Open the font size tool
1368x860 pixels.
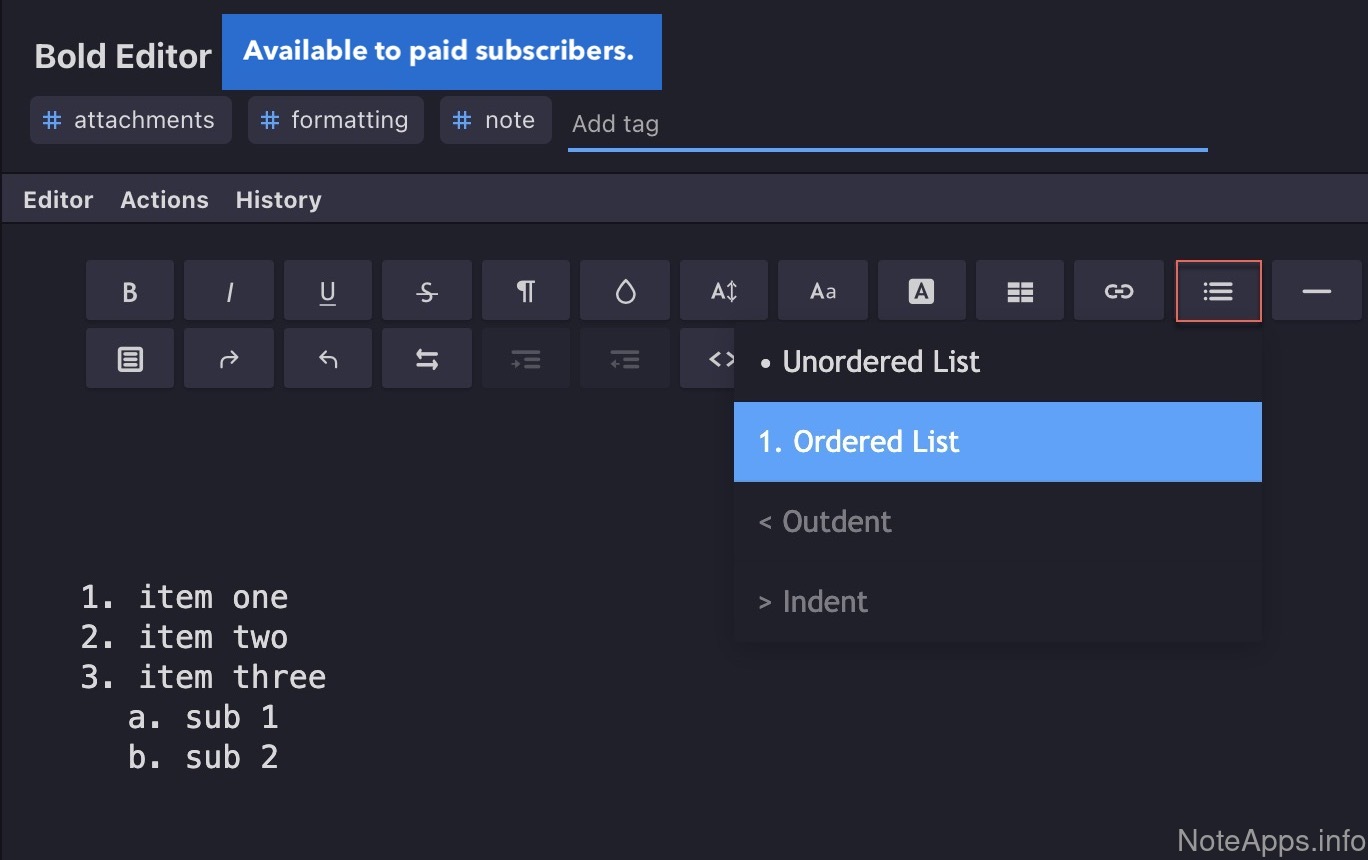[724, 291]
